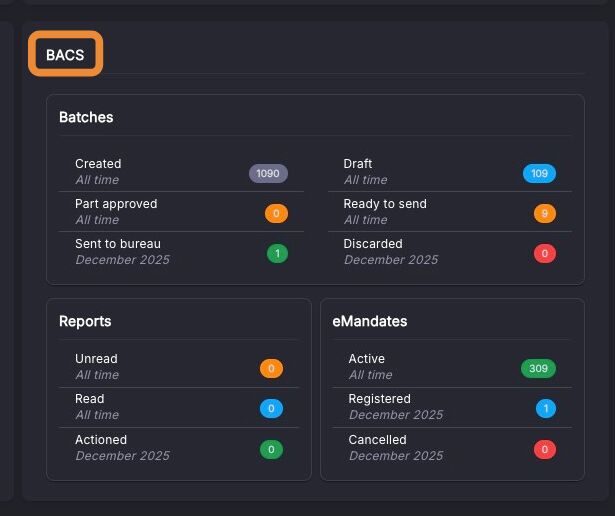Click 'All time' under Active

[x=371, y=374]
